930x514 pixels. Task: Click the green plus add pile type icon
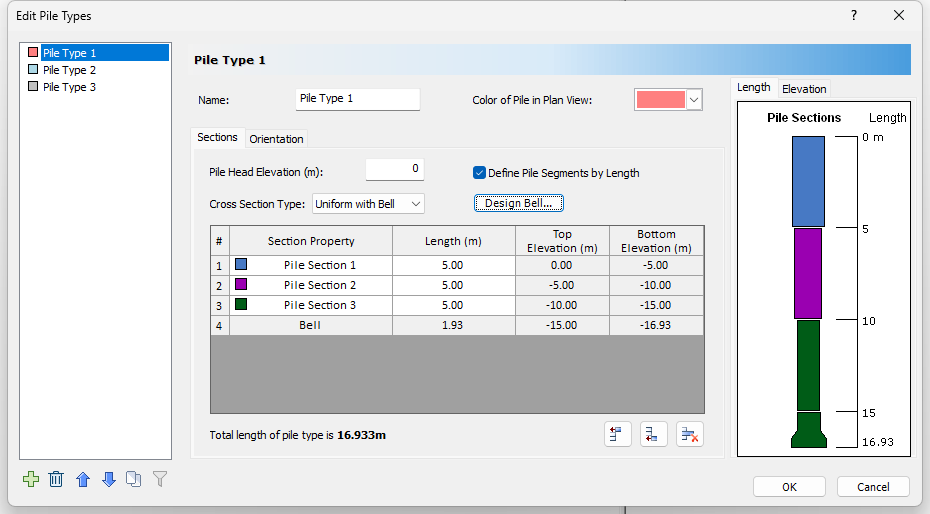pyautogui.click(x=31, y=480)
